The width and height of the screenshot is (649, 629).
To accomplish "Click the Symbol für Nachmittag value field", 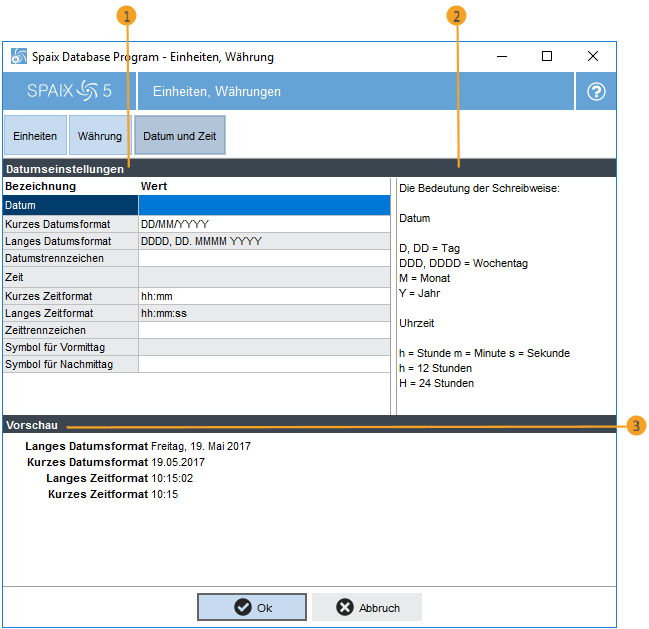I will coord(264,364).
